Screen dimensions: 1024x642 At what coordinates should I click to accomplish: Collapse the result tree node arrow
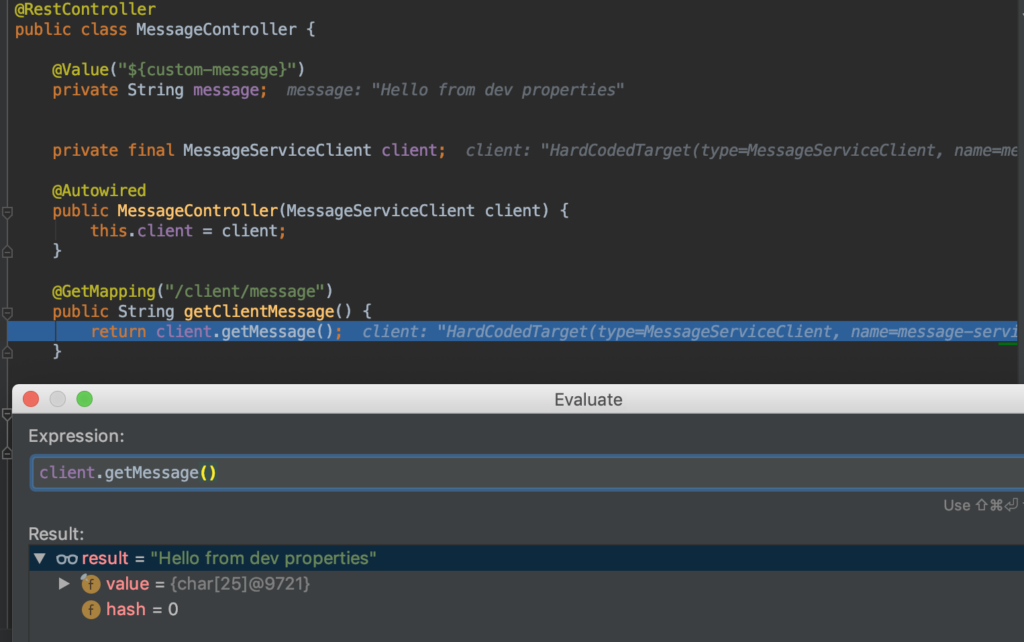pos(40,558)
